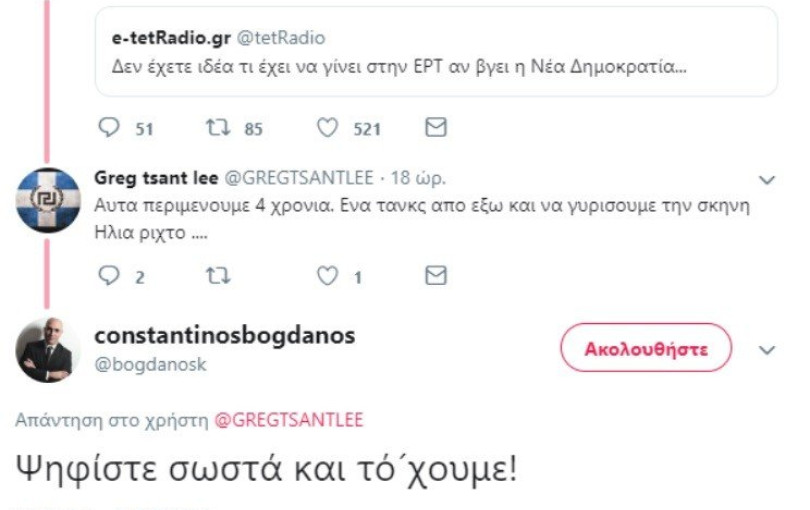Send e-tetRadio.gr tweet via direct message
This screenshot has height=510, width=810.
[435, 128]
